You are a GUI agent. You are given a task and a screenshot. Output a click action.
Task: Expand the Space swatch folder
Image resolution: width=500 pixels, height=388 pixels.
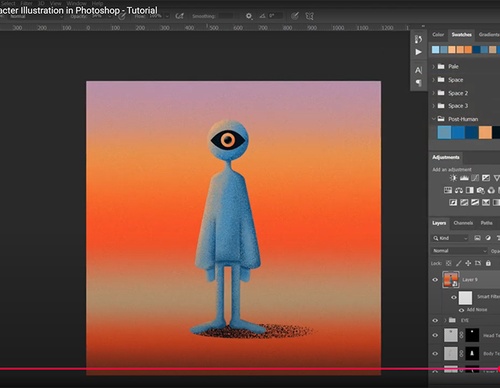433,80
